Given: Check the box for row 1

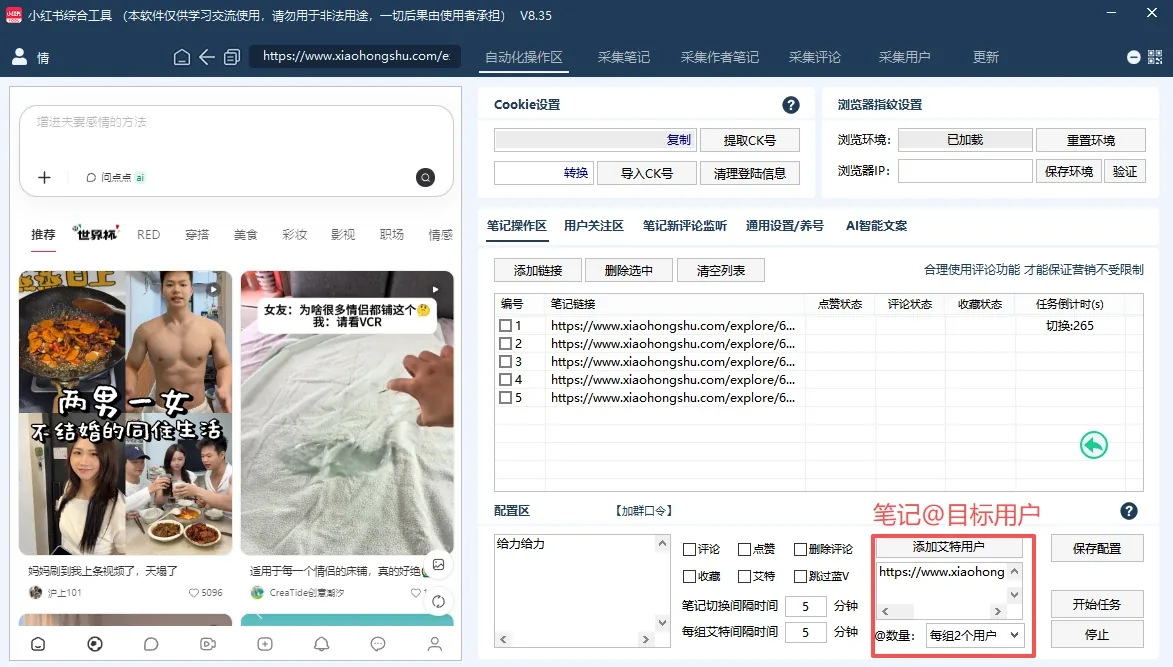Looking at the screenshot, I should (x=505, y=326).
